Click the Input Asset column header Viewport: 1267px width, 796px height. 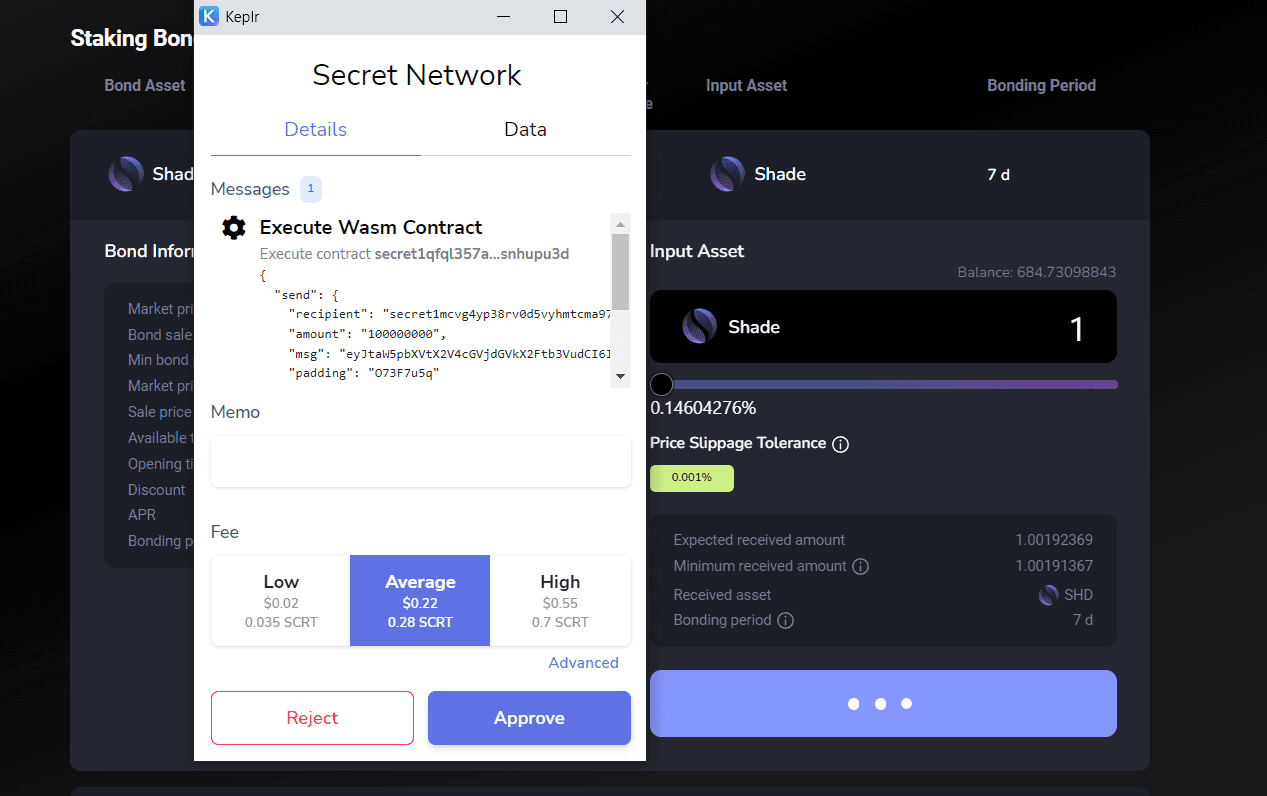pyautogui.click(x=746, y=86)
